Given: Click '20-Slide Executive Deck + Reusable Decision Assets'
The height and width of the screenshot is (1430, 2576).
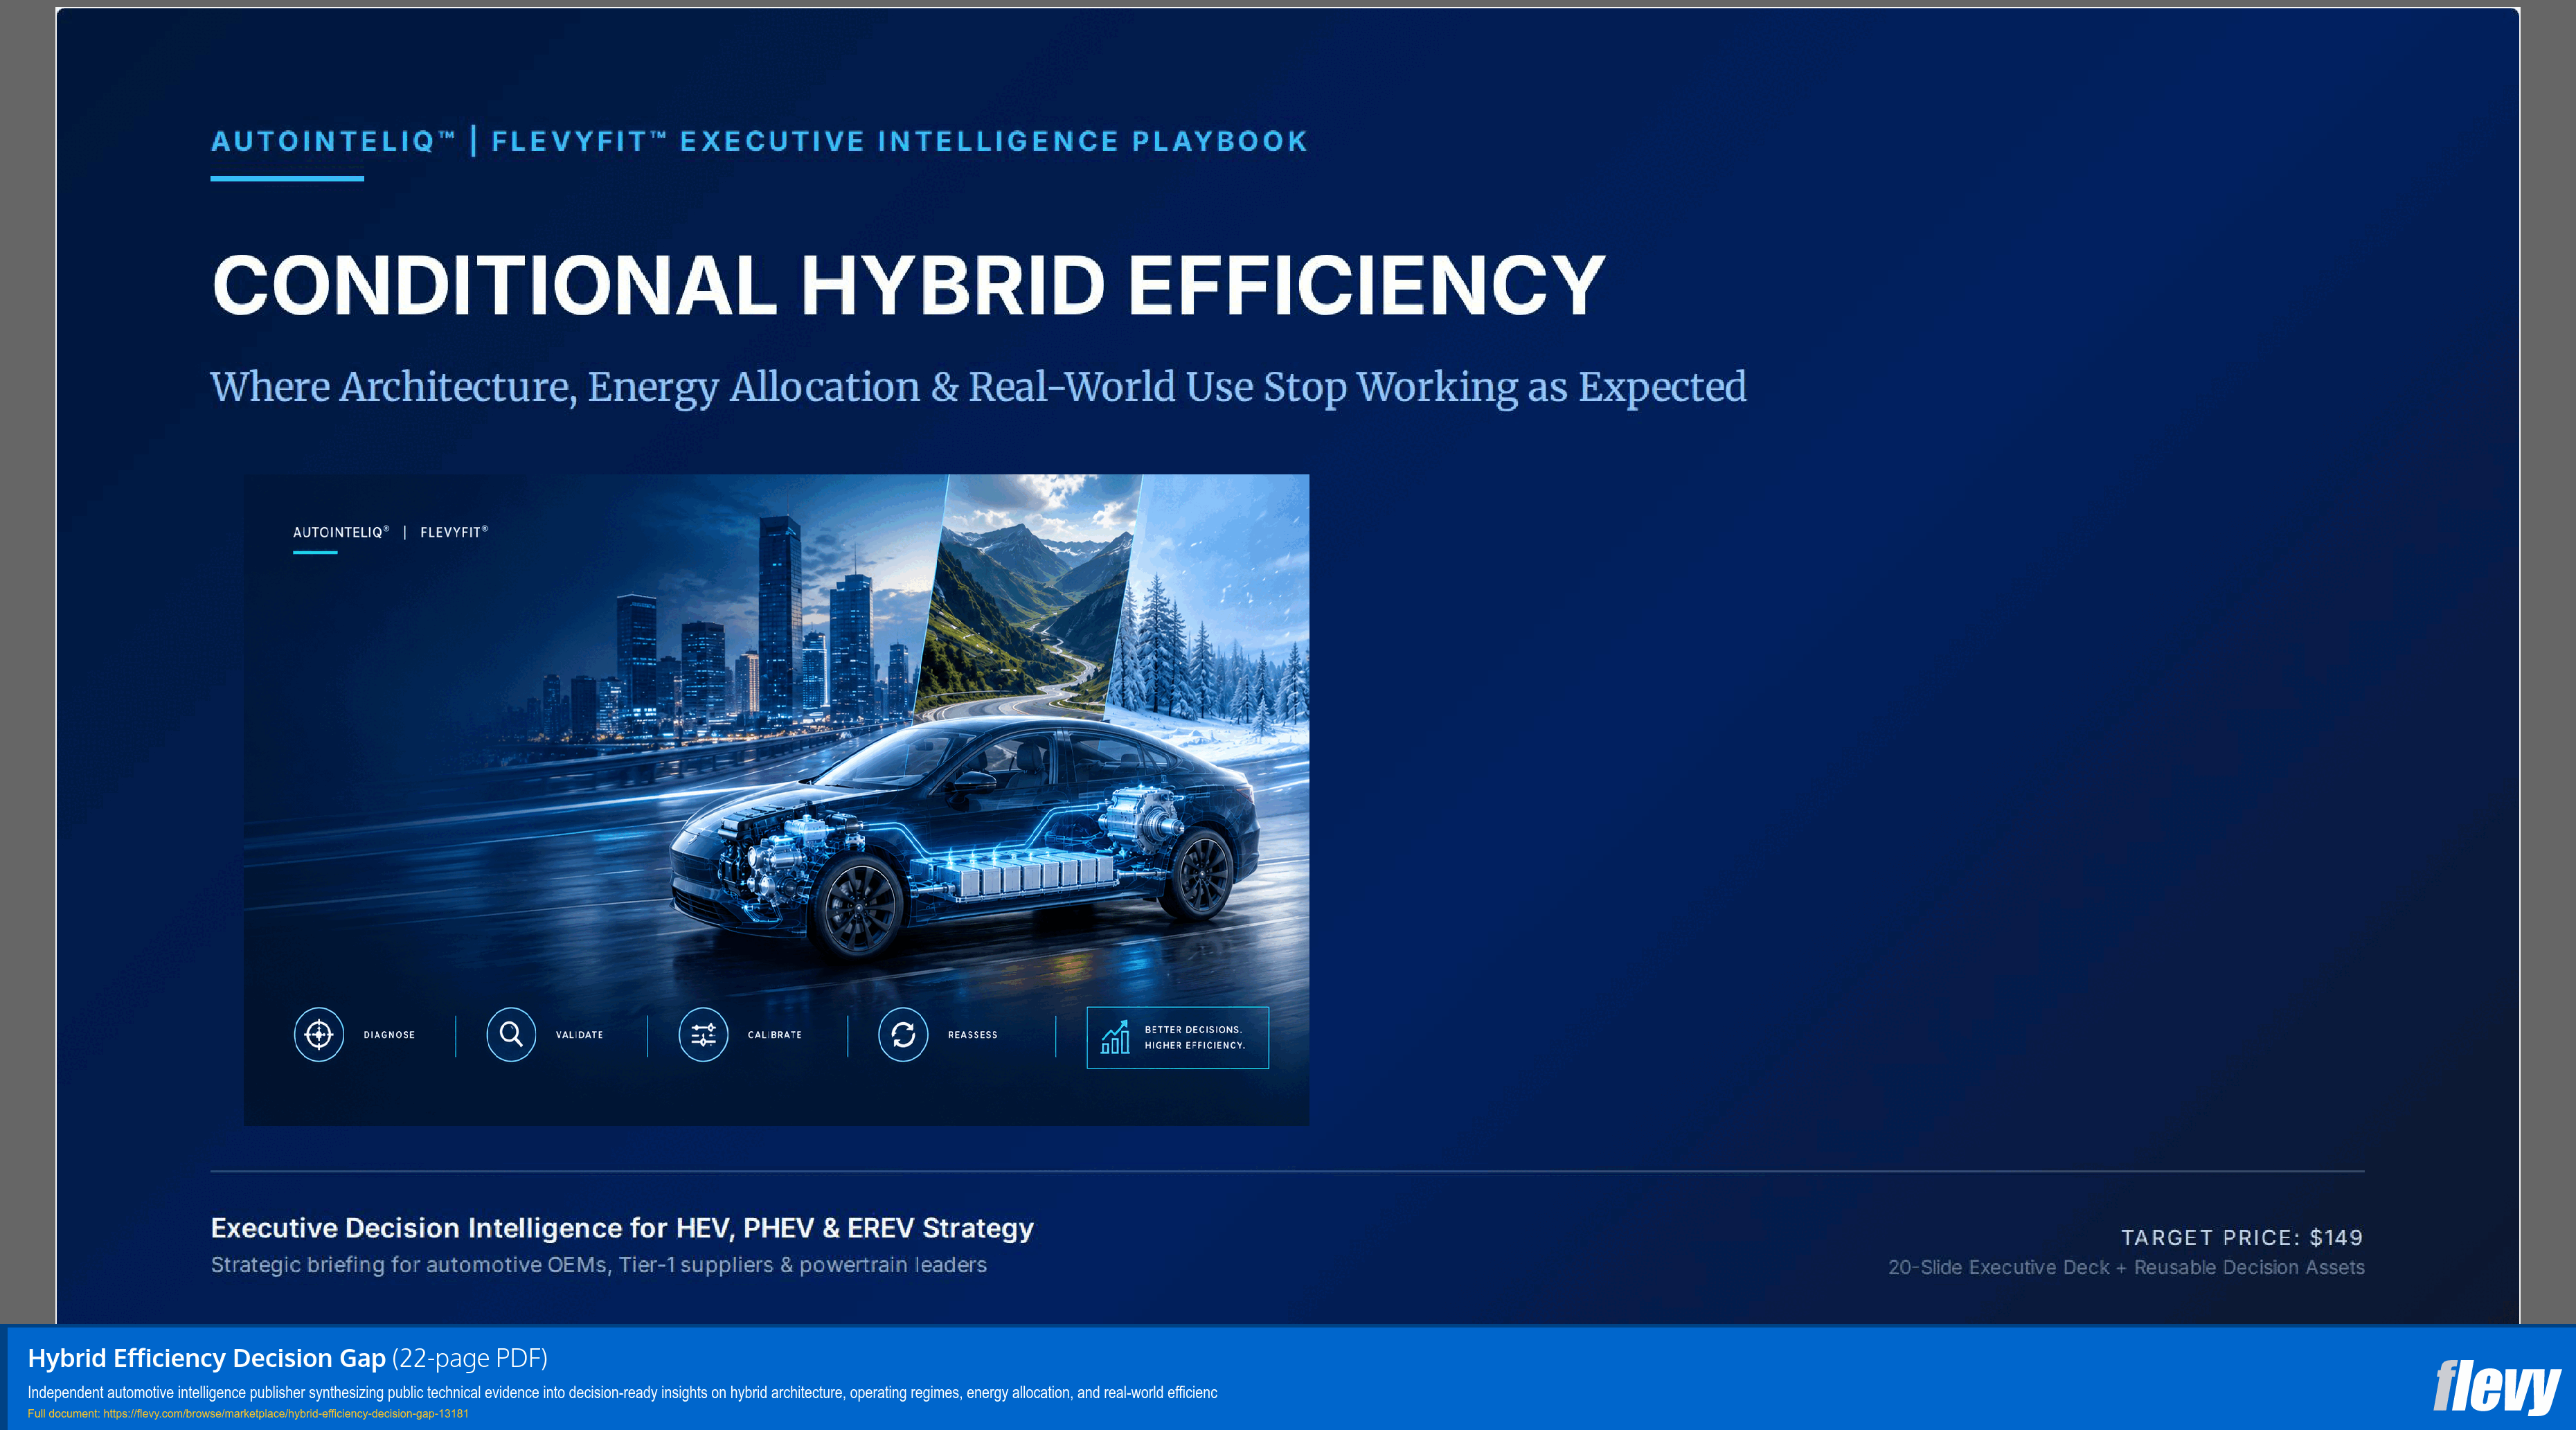Looking at the screenshot, I should (2126, 1267).
